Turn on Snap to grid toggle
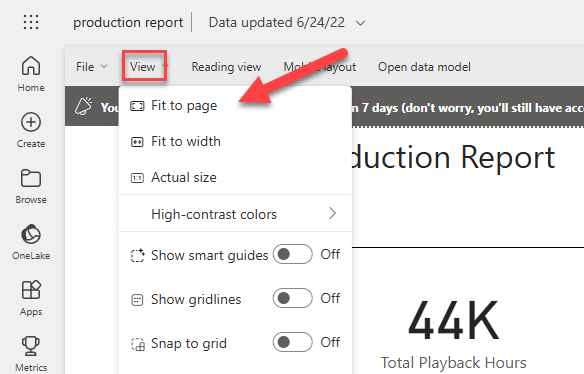 click(292, 342)
